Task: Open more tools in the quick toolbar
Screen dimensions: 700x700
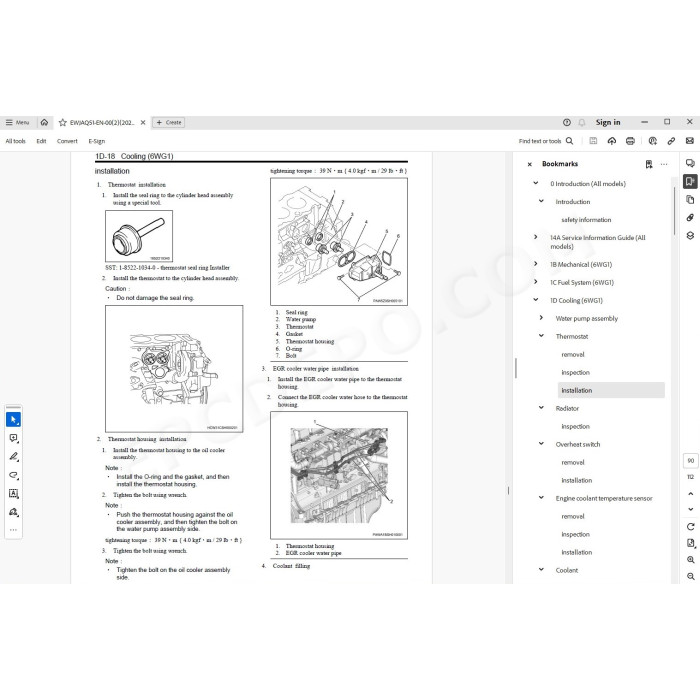Action: pos(13,530)
